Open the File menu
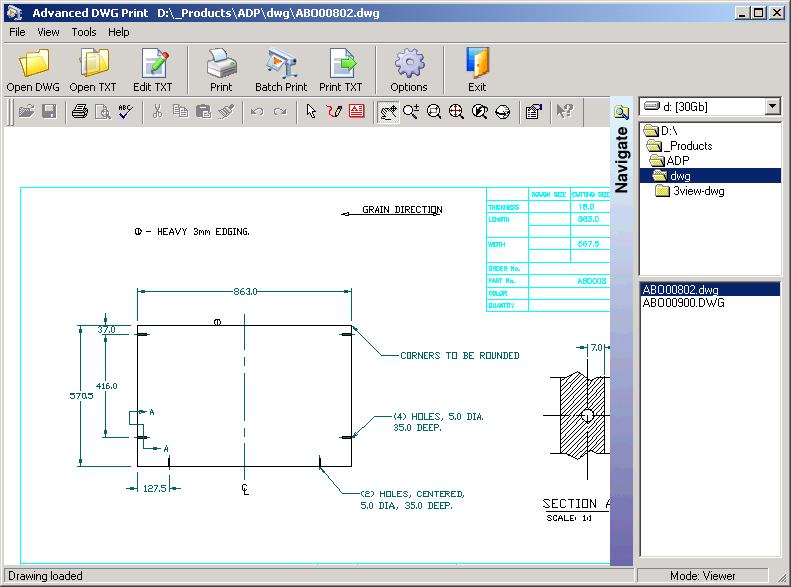This screenshot has height=587, width=791. (x=17, y=32)
